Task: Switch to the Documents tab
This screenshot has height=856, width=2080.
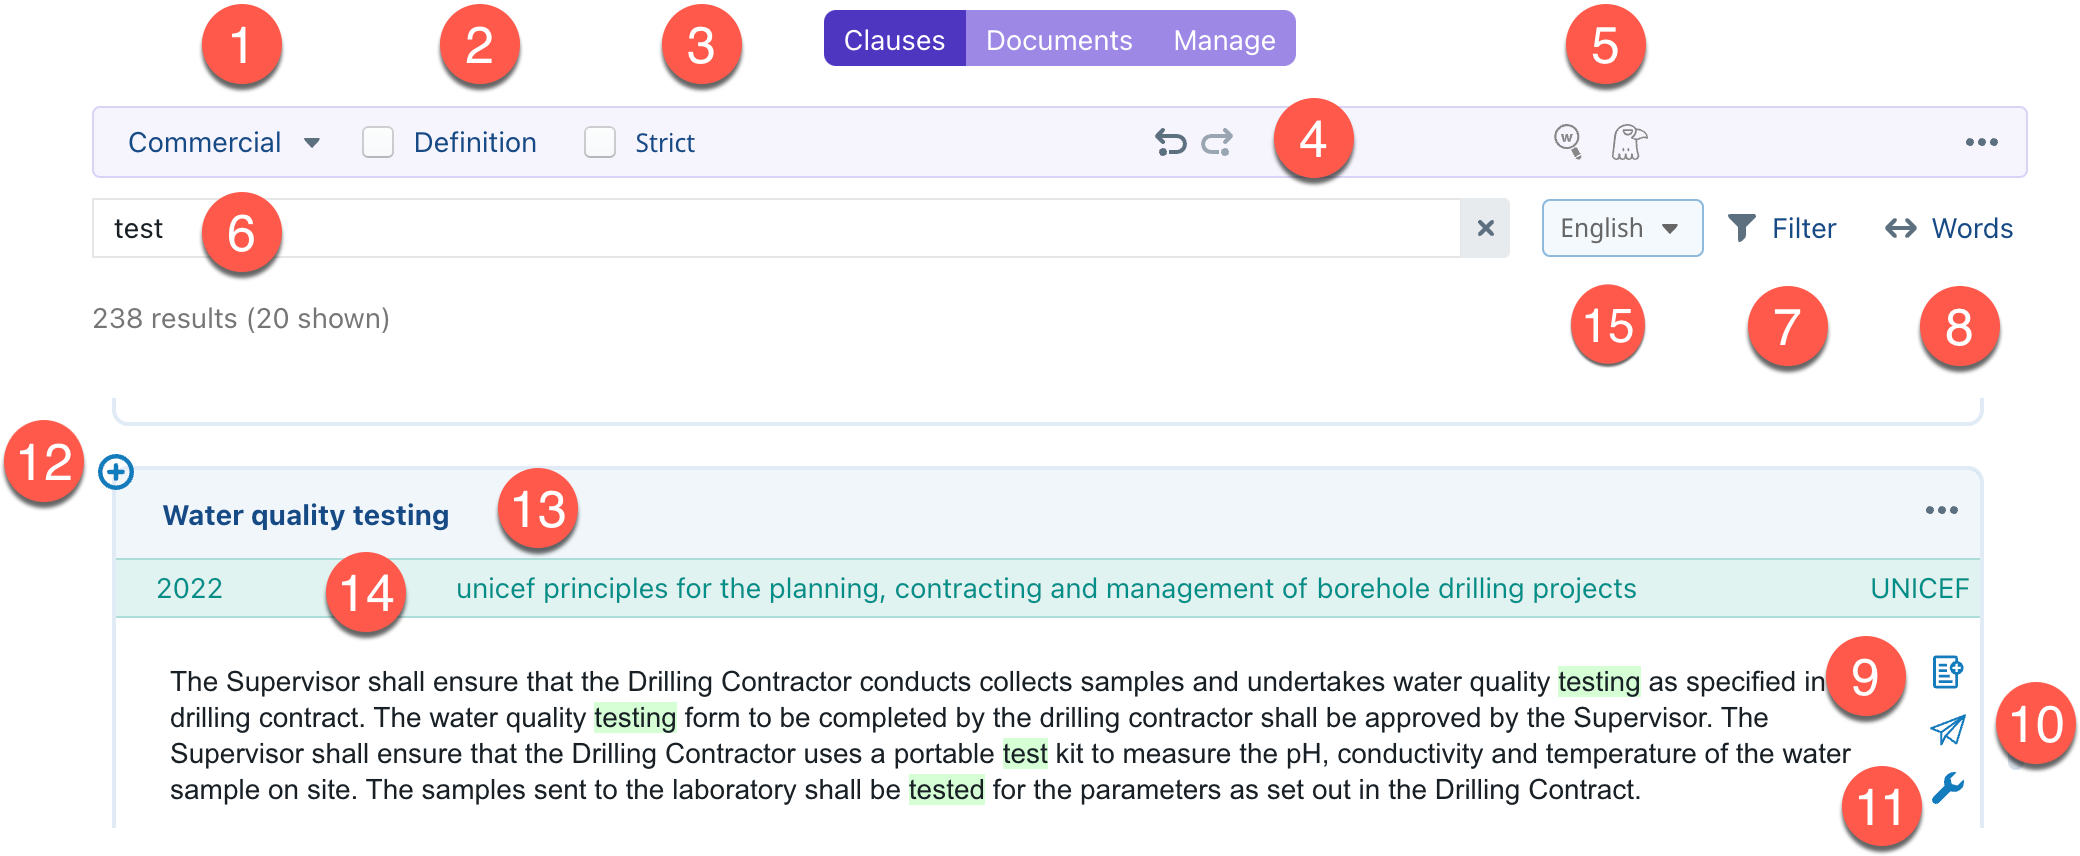Action: click(1059, 40)
